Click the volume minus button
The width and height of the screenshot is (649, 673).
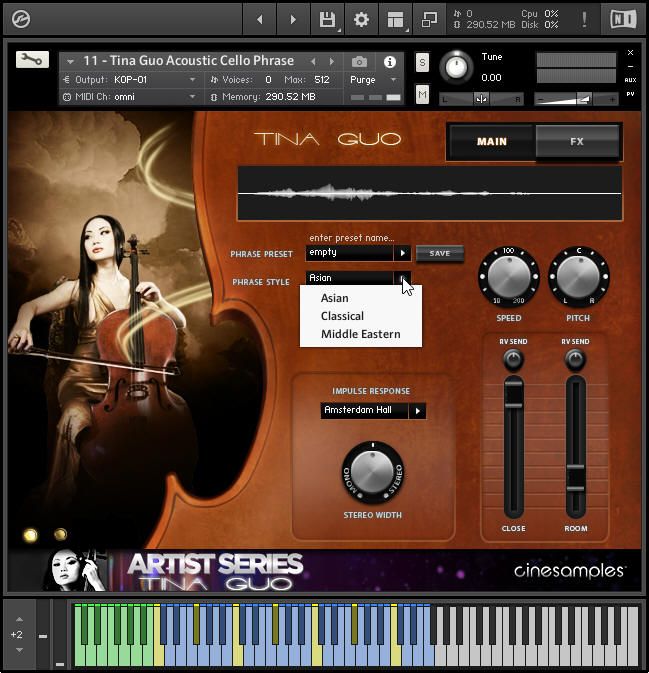(x=540, y=100)
